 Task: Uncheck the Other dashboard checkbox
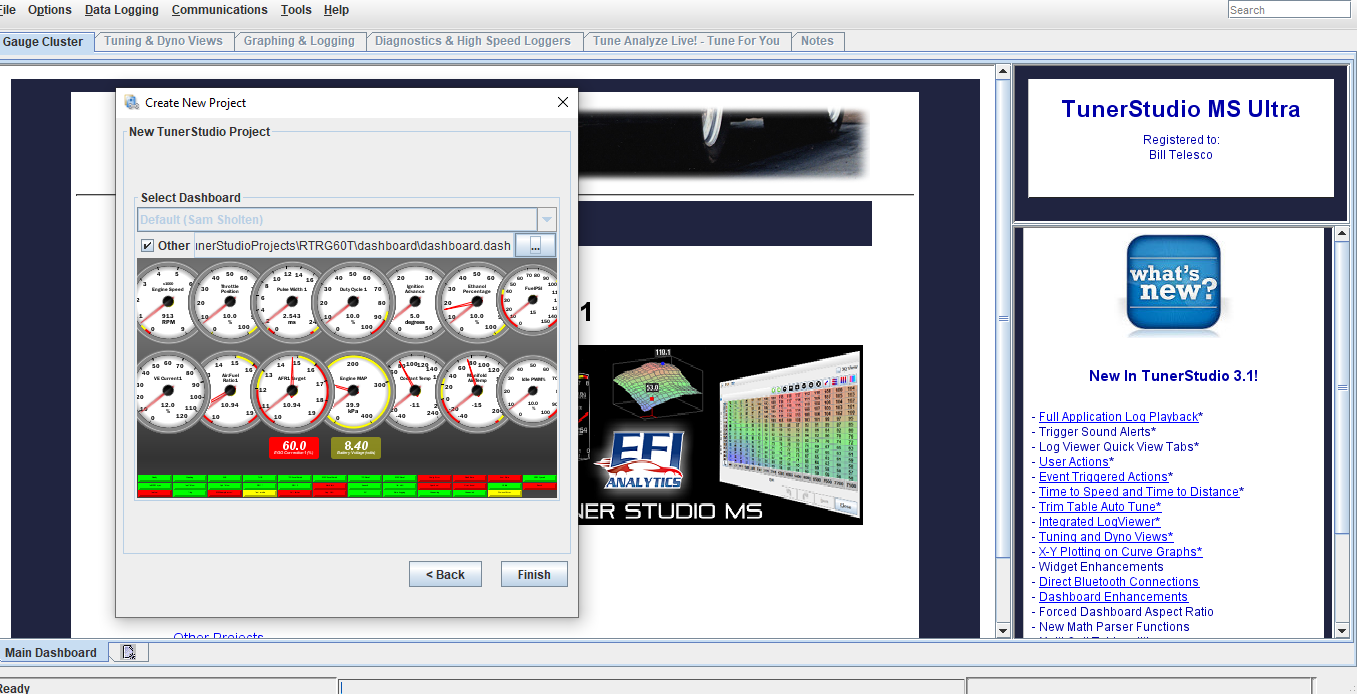148,245
